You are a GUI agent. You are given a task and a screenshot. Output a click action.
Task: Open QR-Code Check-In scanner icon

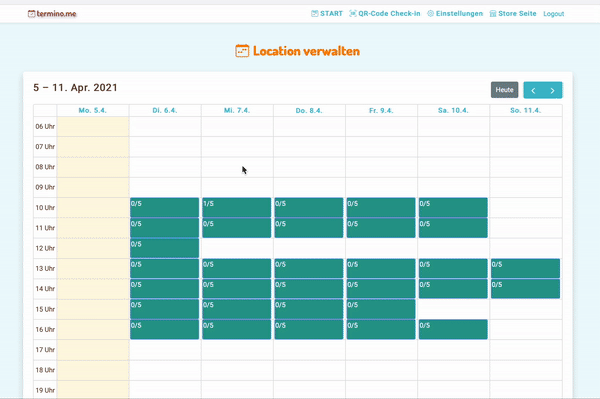pyautogui.click(x=353, y=14)
